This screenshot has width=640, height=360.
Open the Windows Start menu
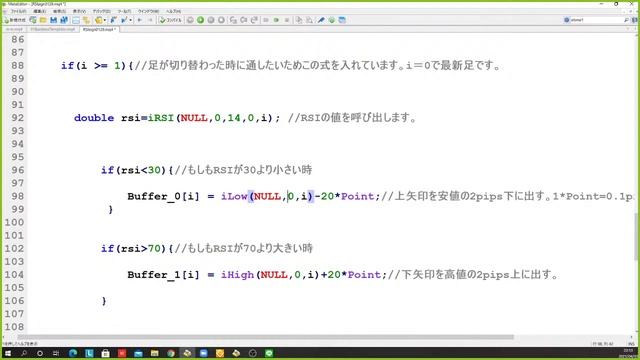click(8, 353)
